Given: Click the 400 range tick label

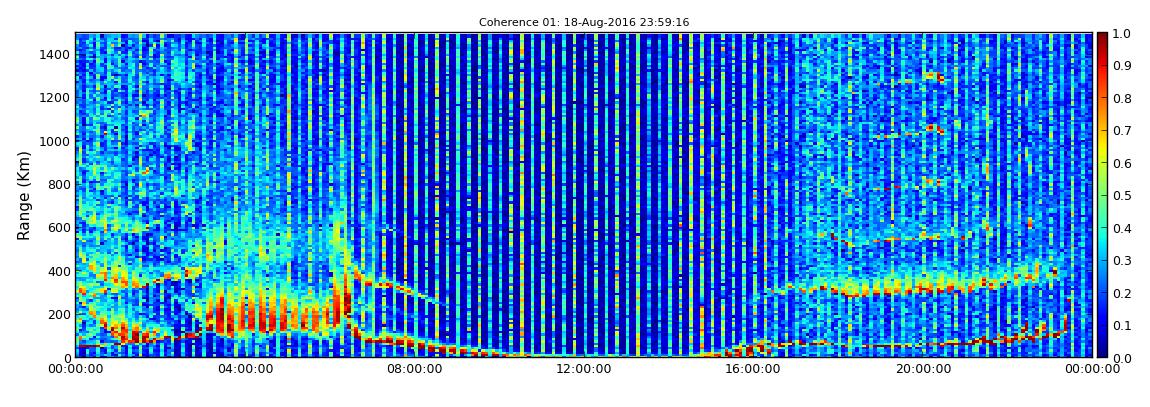Looking at the screenshot, I should [x=59, y=271].
